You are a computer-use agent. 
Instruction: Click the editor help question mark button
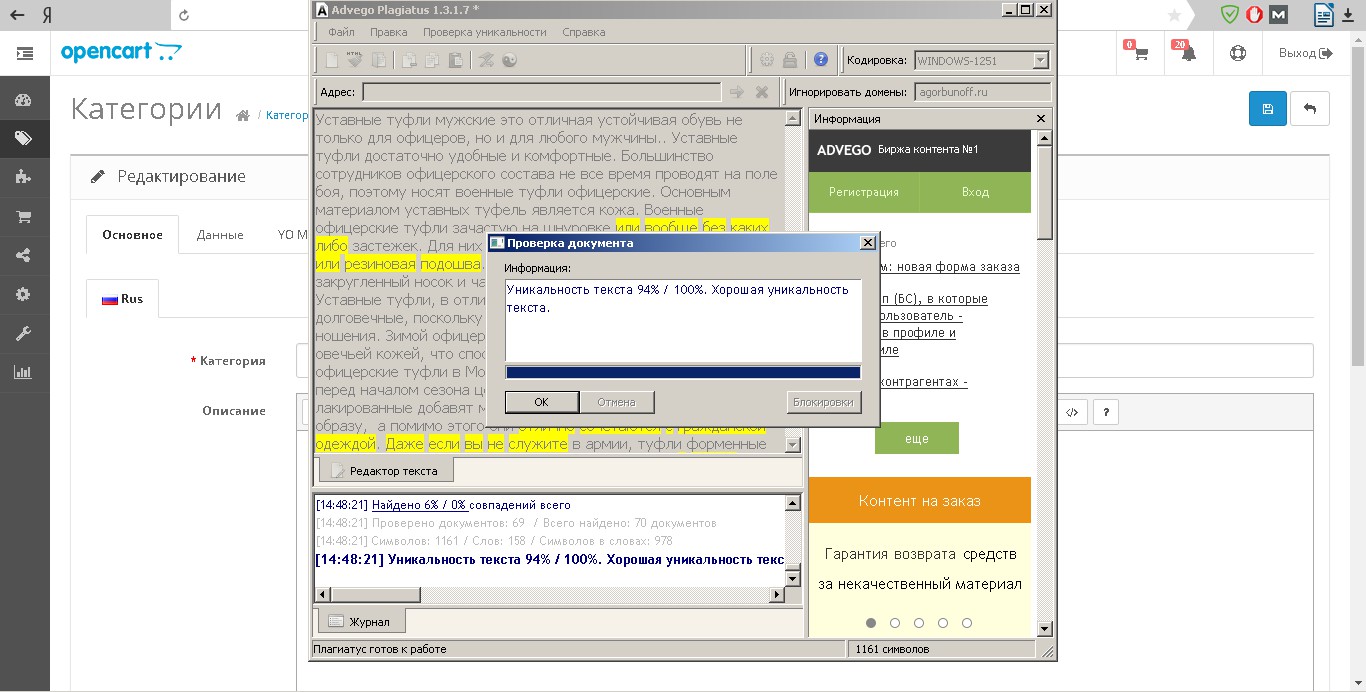tap(1106, 412)
